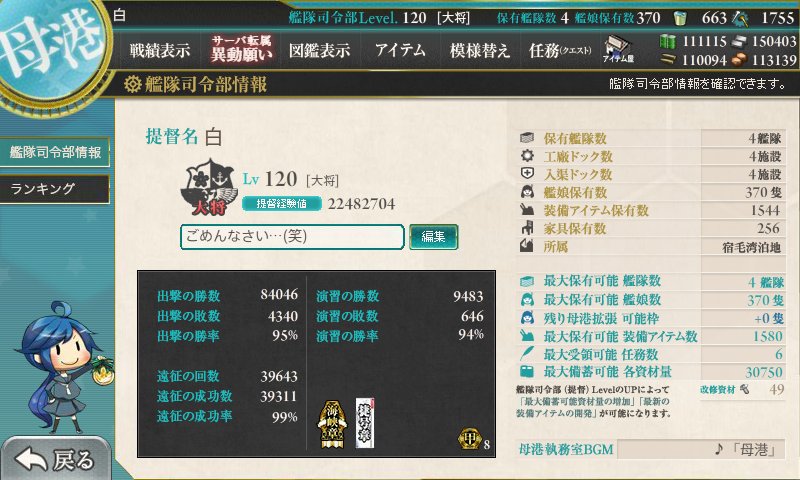The width and height of the screenshot is (800, 480).
Task: Click the 戻る back button
Action: coord(55,459)
